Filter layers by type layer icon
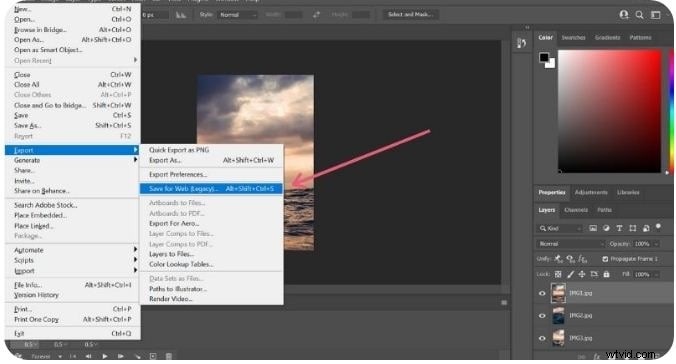 [x=619, y=228]
